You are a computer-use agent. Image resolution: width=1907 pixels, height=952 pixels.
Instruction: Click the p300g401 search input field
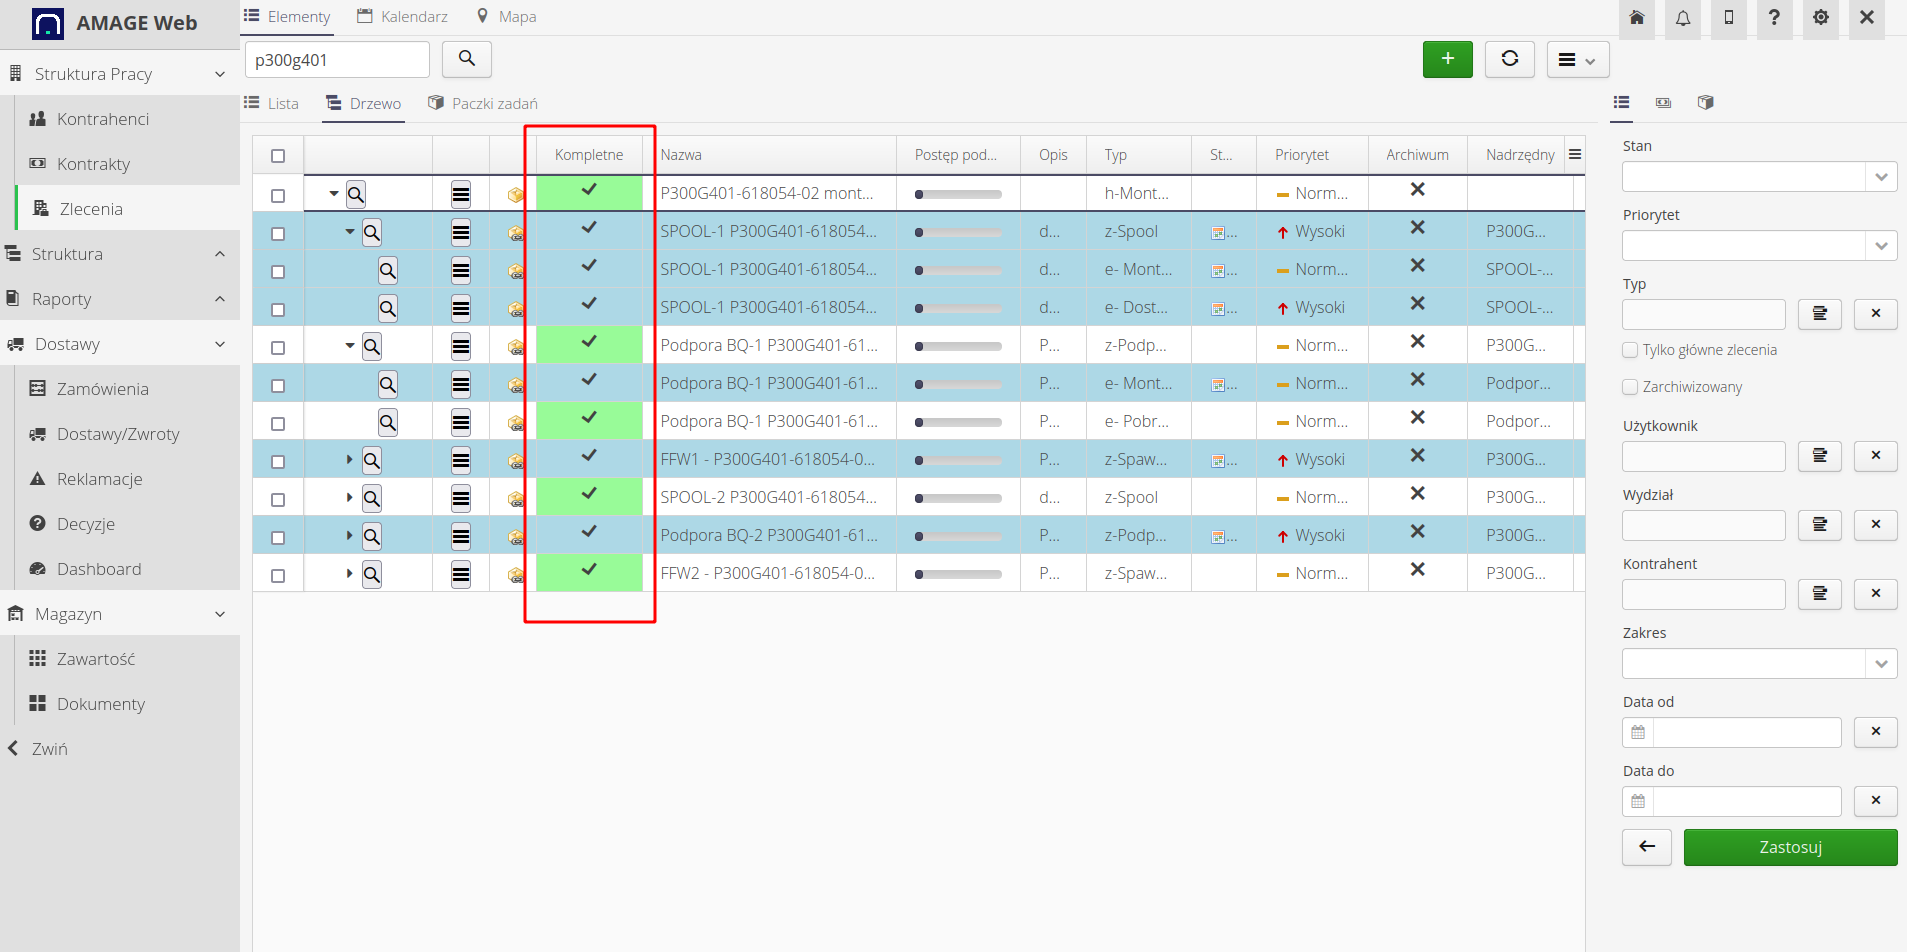tap(336, 59)
